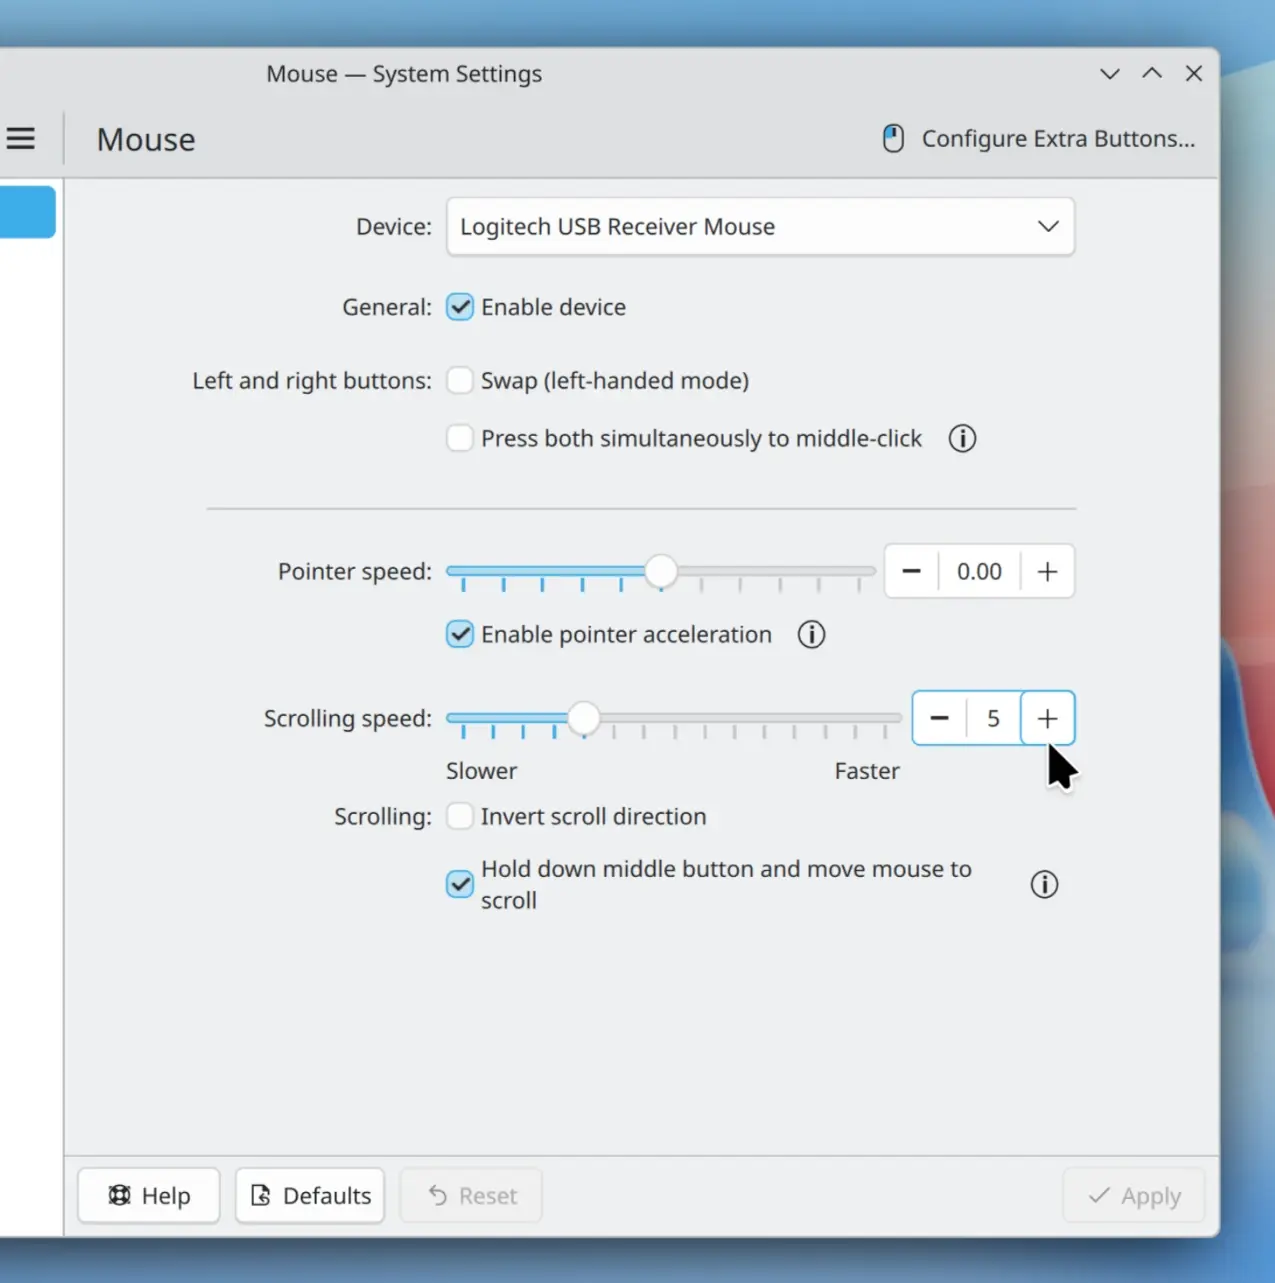Viewport: 1275px width, 1283px height.
Task: Show info about pointer acceleration
Action: 811,634
